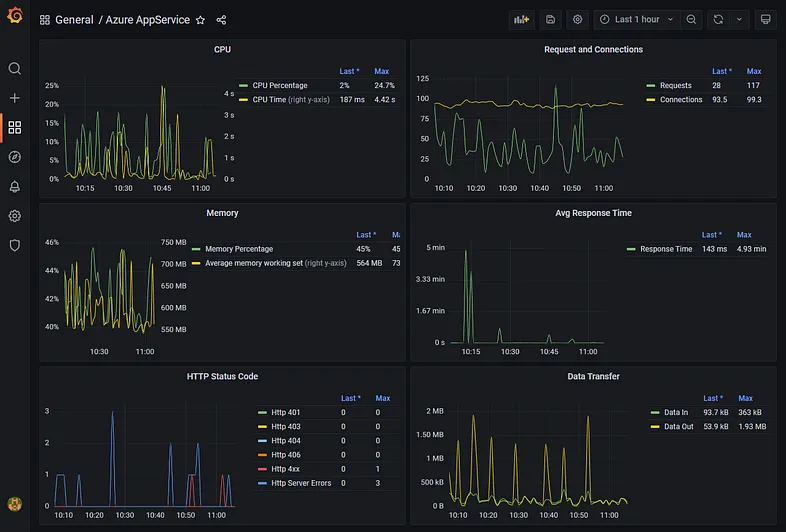Save dashboard using the floppy disk icon
Screen dimensions: 786x532
coord(550,20)
